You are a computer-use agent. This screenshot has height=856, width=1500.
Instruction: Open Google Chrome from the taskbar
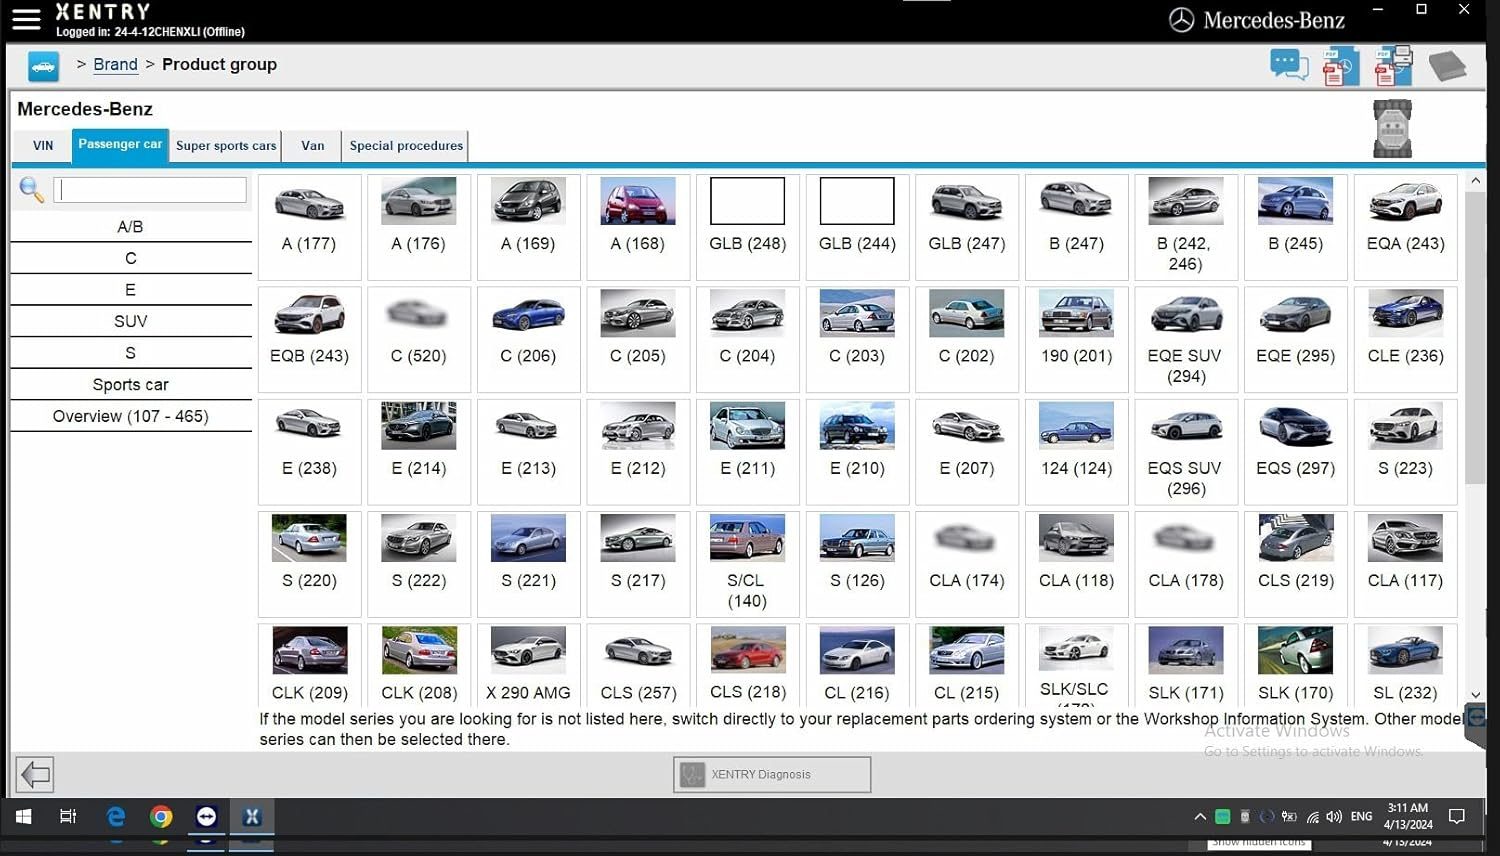(x=161, y=817)
